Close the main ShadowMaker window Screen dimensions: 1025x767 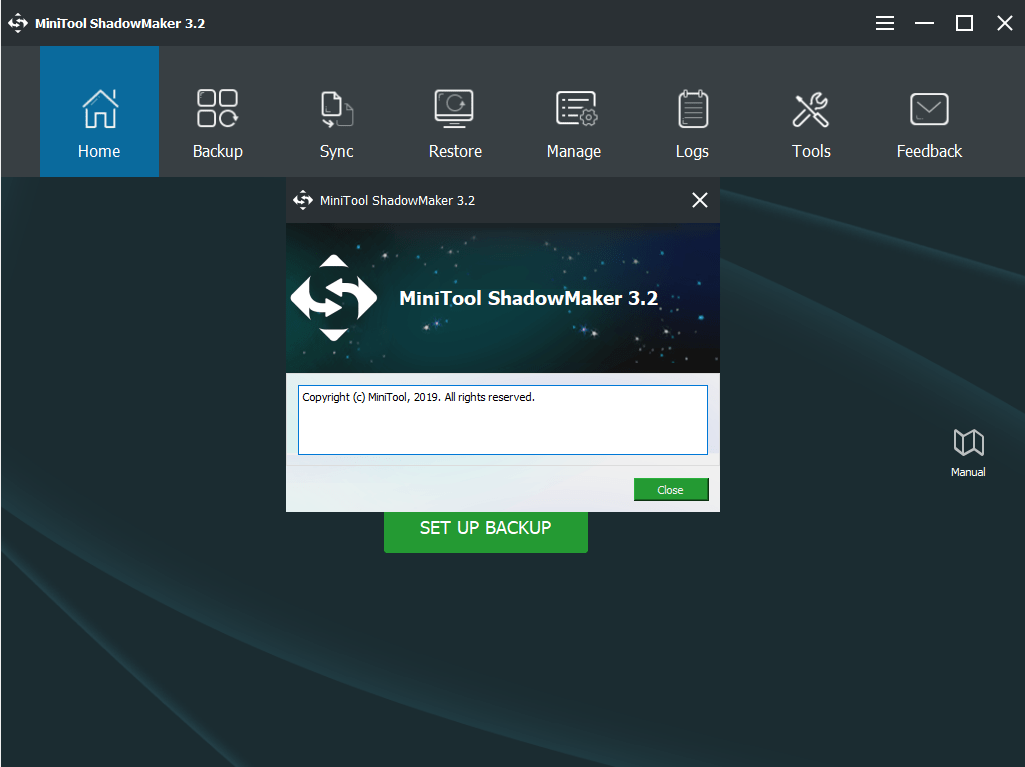[1005, 24]
